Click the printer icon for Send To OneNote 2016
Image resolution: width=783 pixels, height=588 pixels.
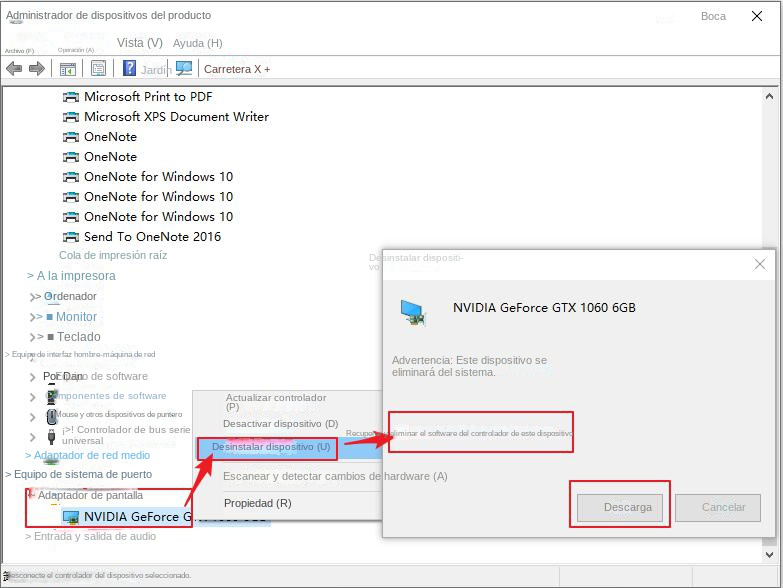71,237
